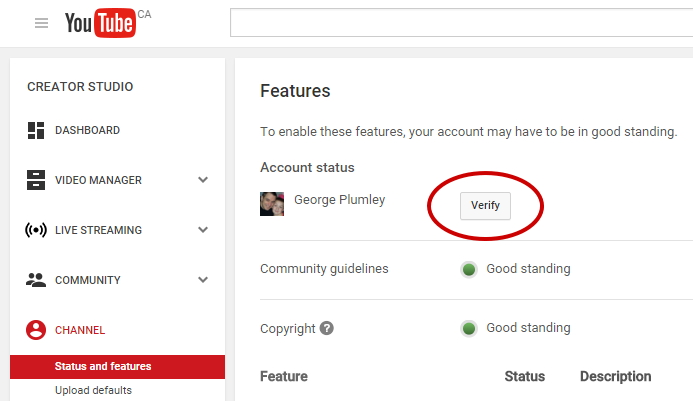Expand the Video Manager section

(203, 180)
